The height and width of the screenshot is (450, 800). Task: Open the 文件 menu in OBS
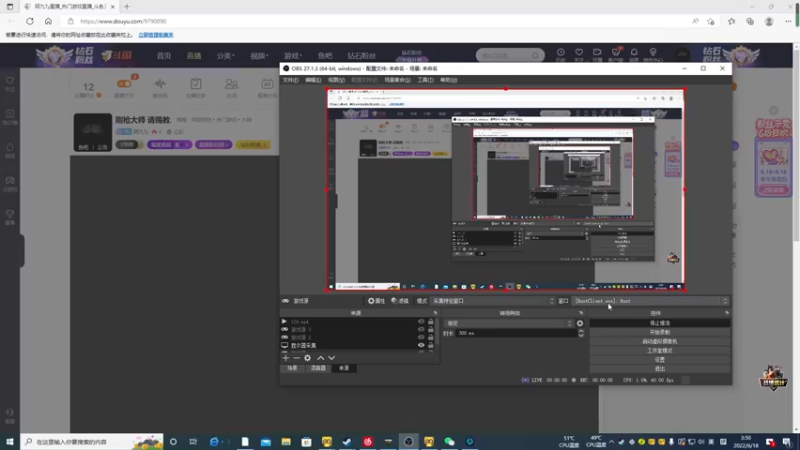[290, 80]
